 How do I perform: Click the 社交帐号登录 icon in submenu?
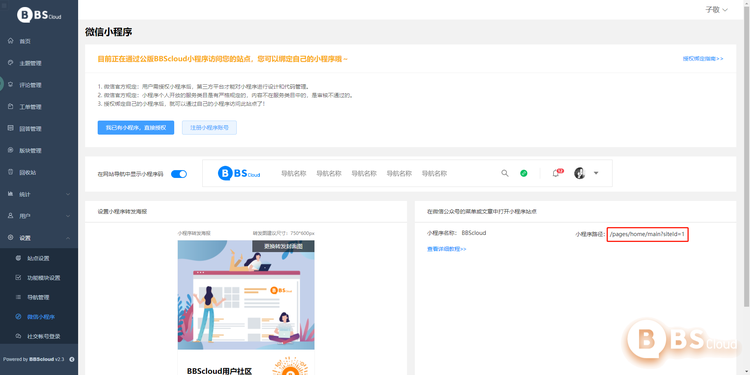click(18, 336)
